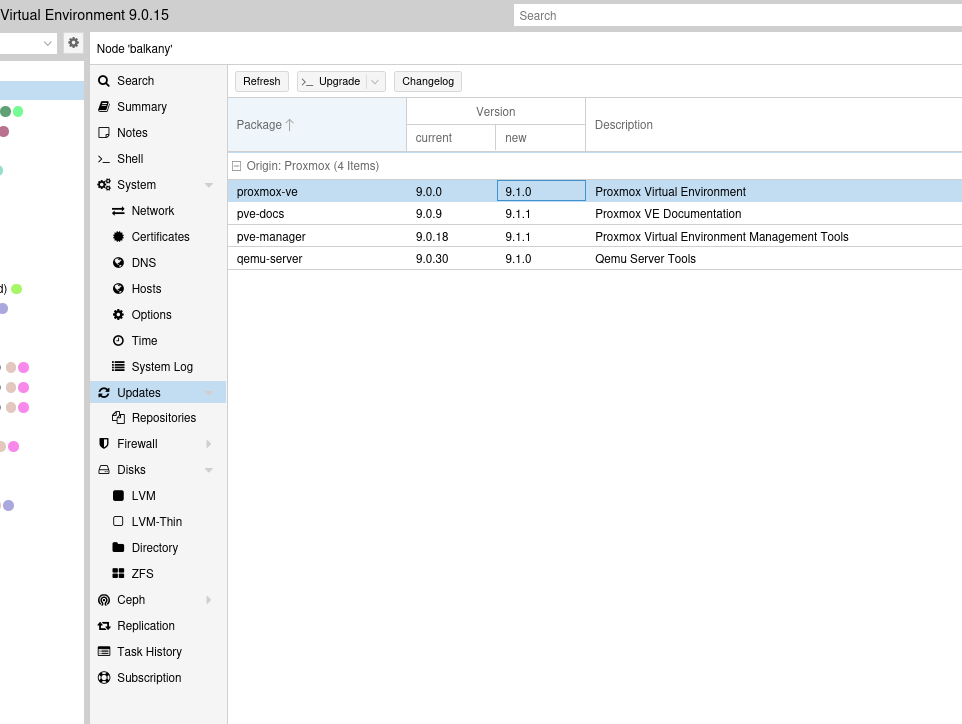Click the top Search input field
Screen dimensions: 962x724
click(x=736, y=16)
